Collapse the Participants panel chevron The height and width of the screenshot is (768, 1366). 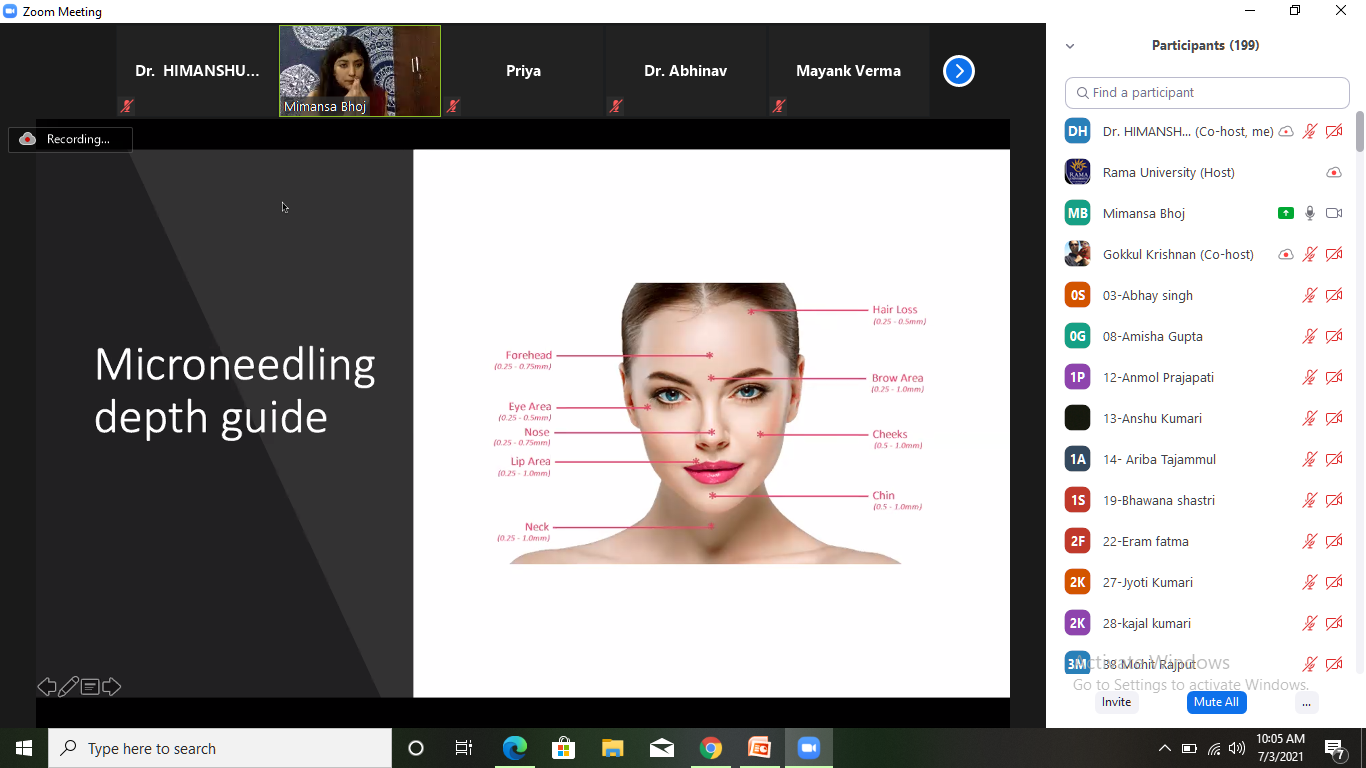coord(1070,46)
